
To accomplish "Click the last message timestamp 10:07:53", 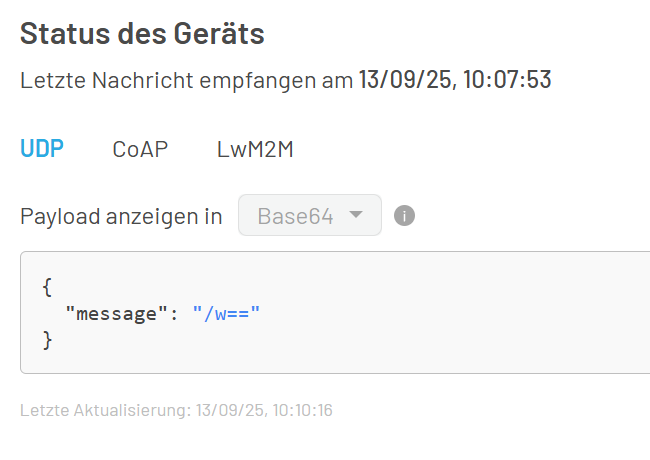I will point(507,79).
